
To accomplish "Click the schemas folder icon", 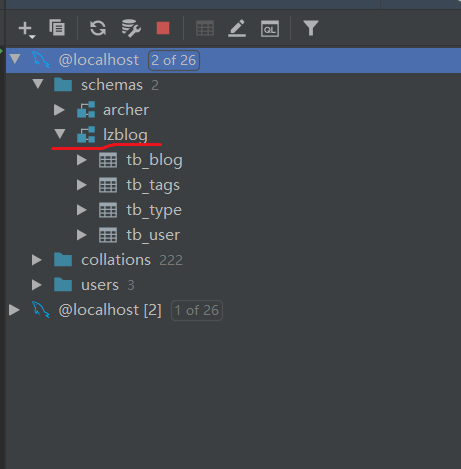I will point(63,85).
